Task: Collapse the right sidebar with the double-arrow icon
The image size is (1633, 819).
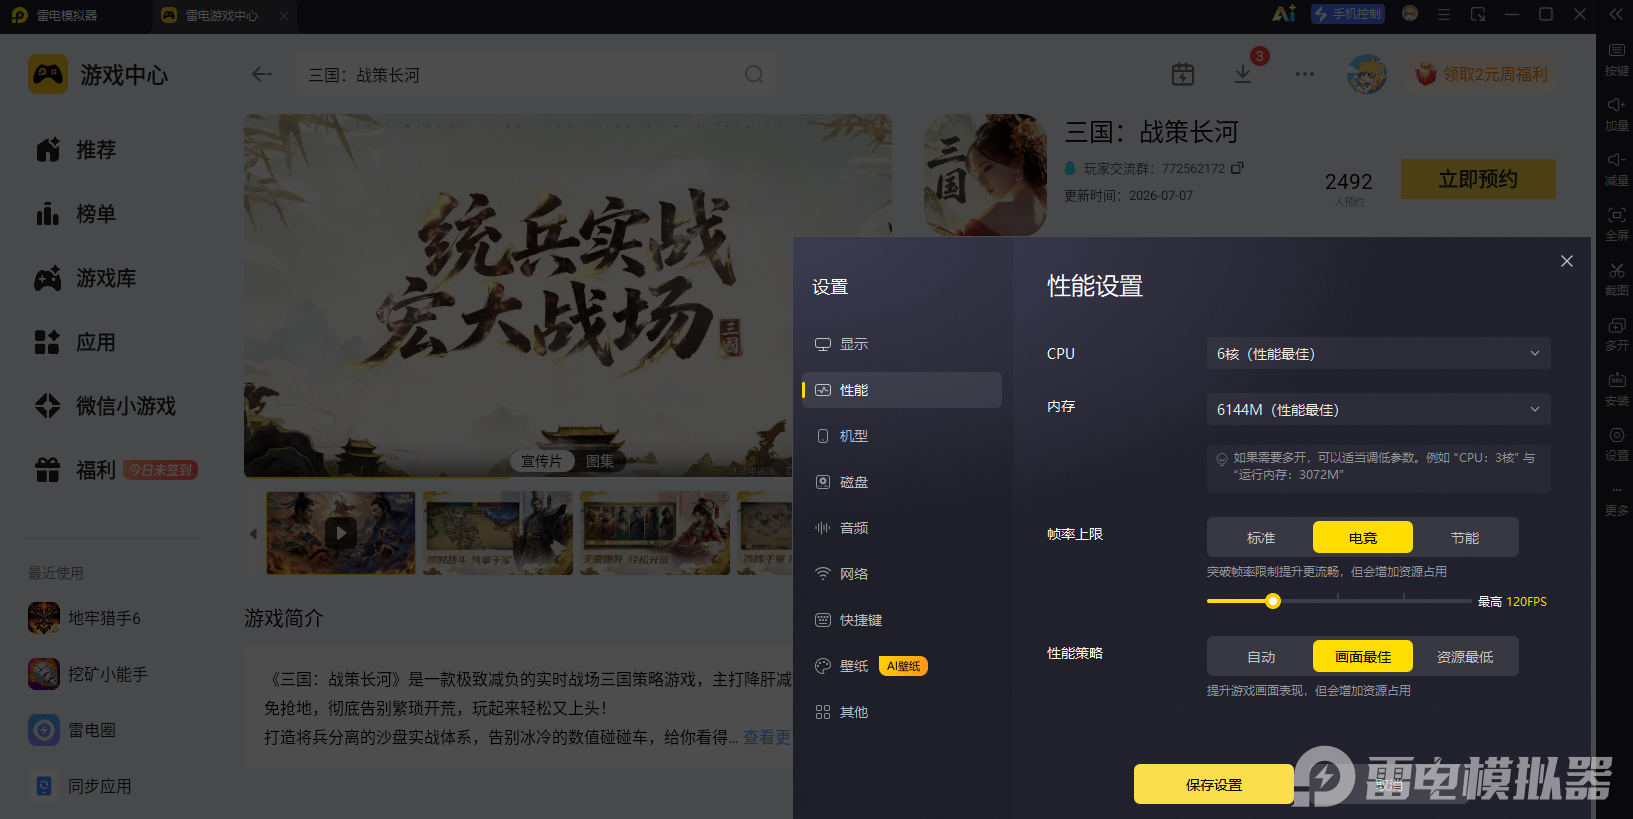Action: (1616, 14)
